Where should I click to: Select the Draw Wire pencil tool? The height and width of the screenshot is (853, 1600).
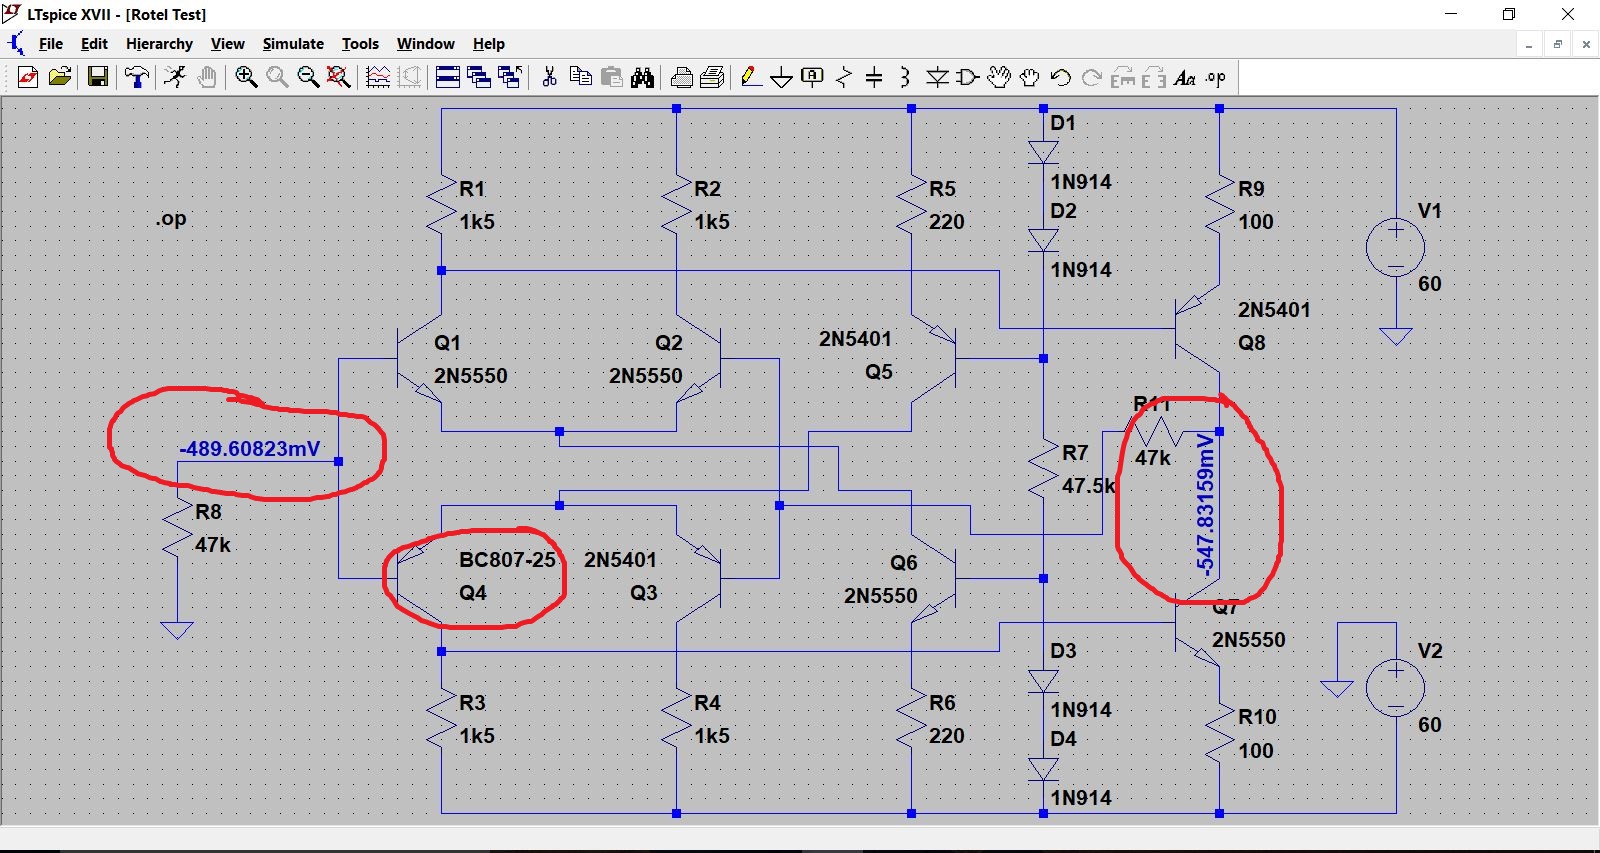[x=751, y=77]
